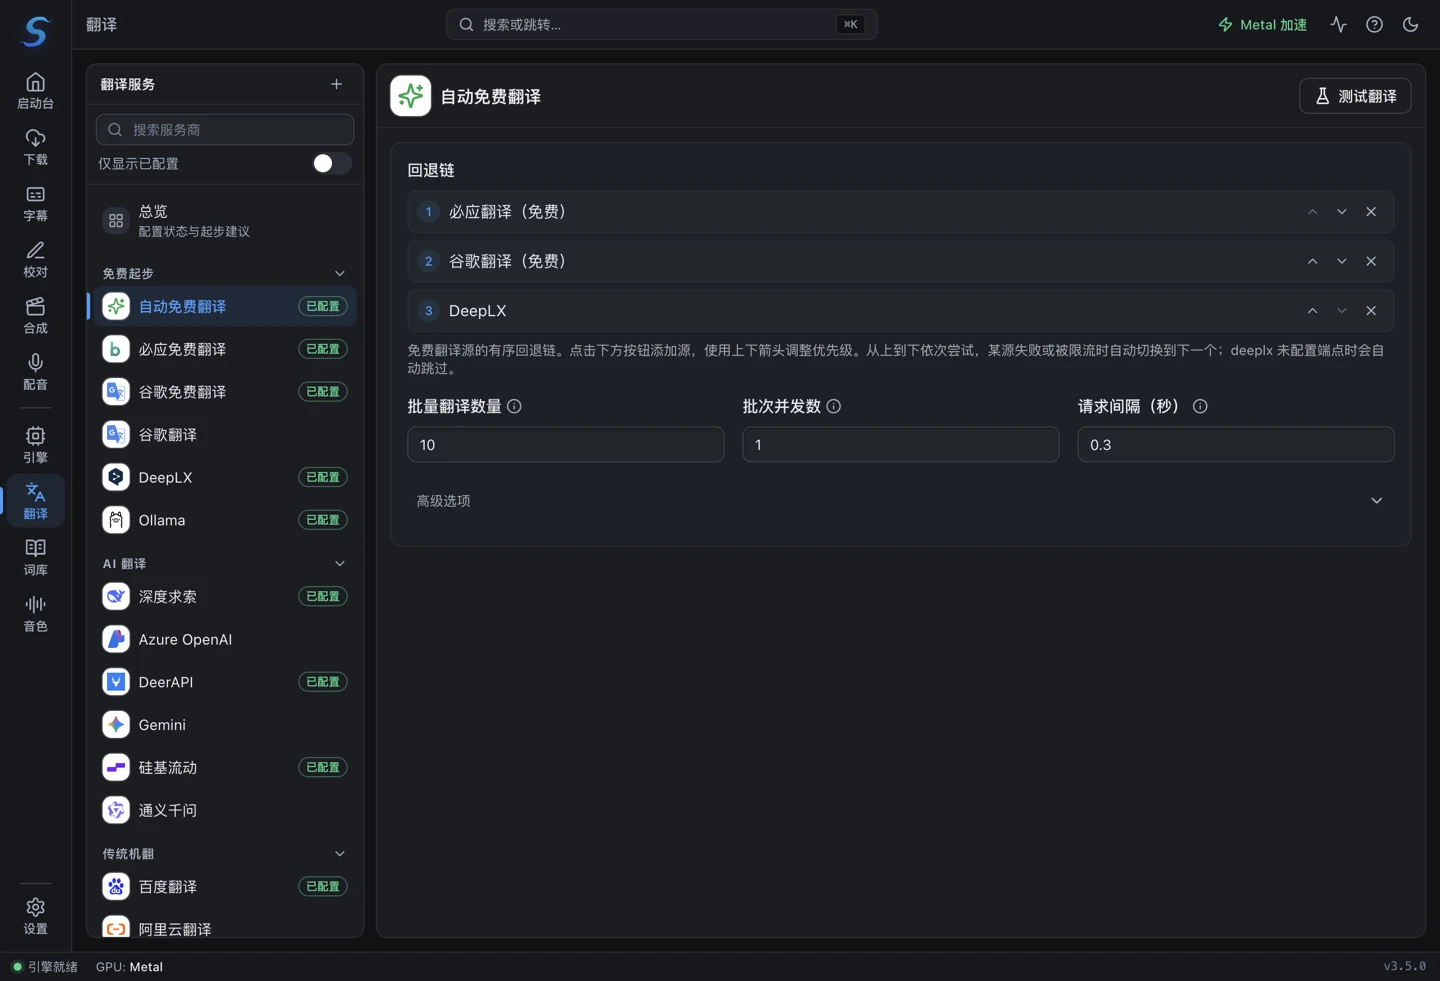This screenshot has width=1440, height=981.
Task: Open the 启动台 launcher page
Action: pos(35,91)
